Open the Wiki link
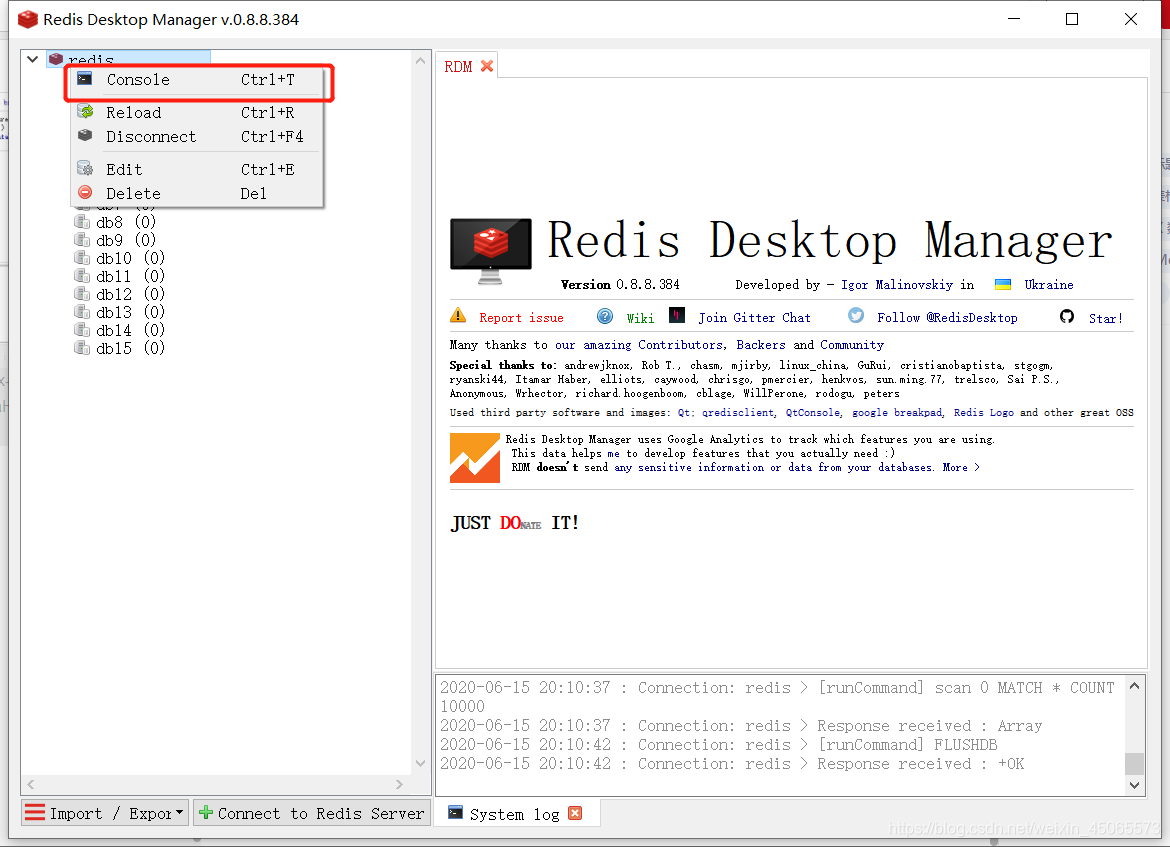Screen dimensions: 1170x847 pyautogui.click(x=640, y=319)
